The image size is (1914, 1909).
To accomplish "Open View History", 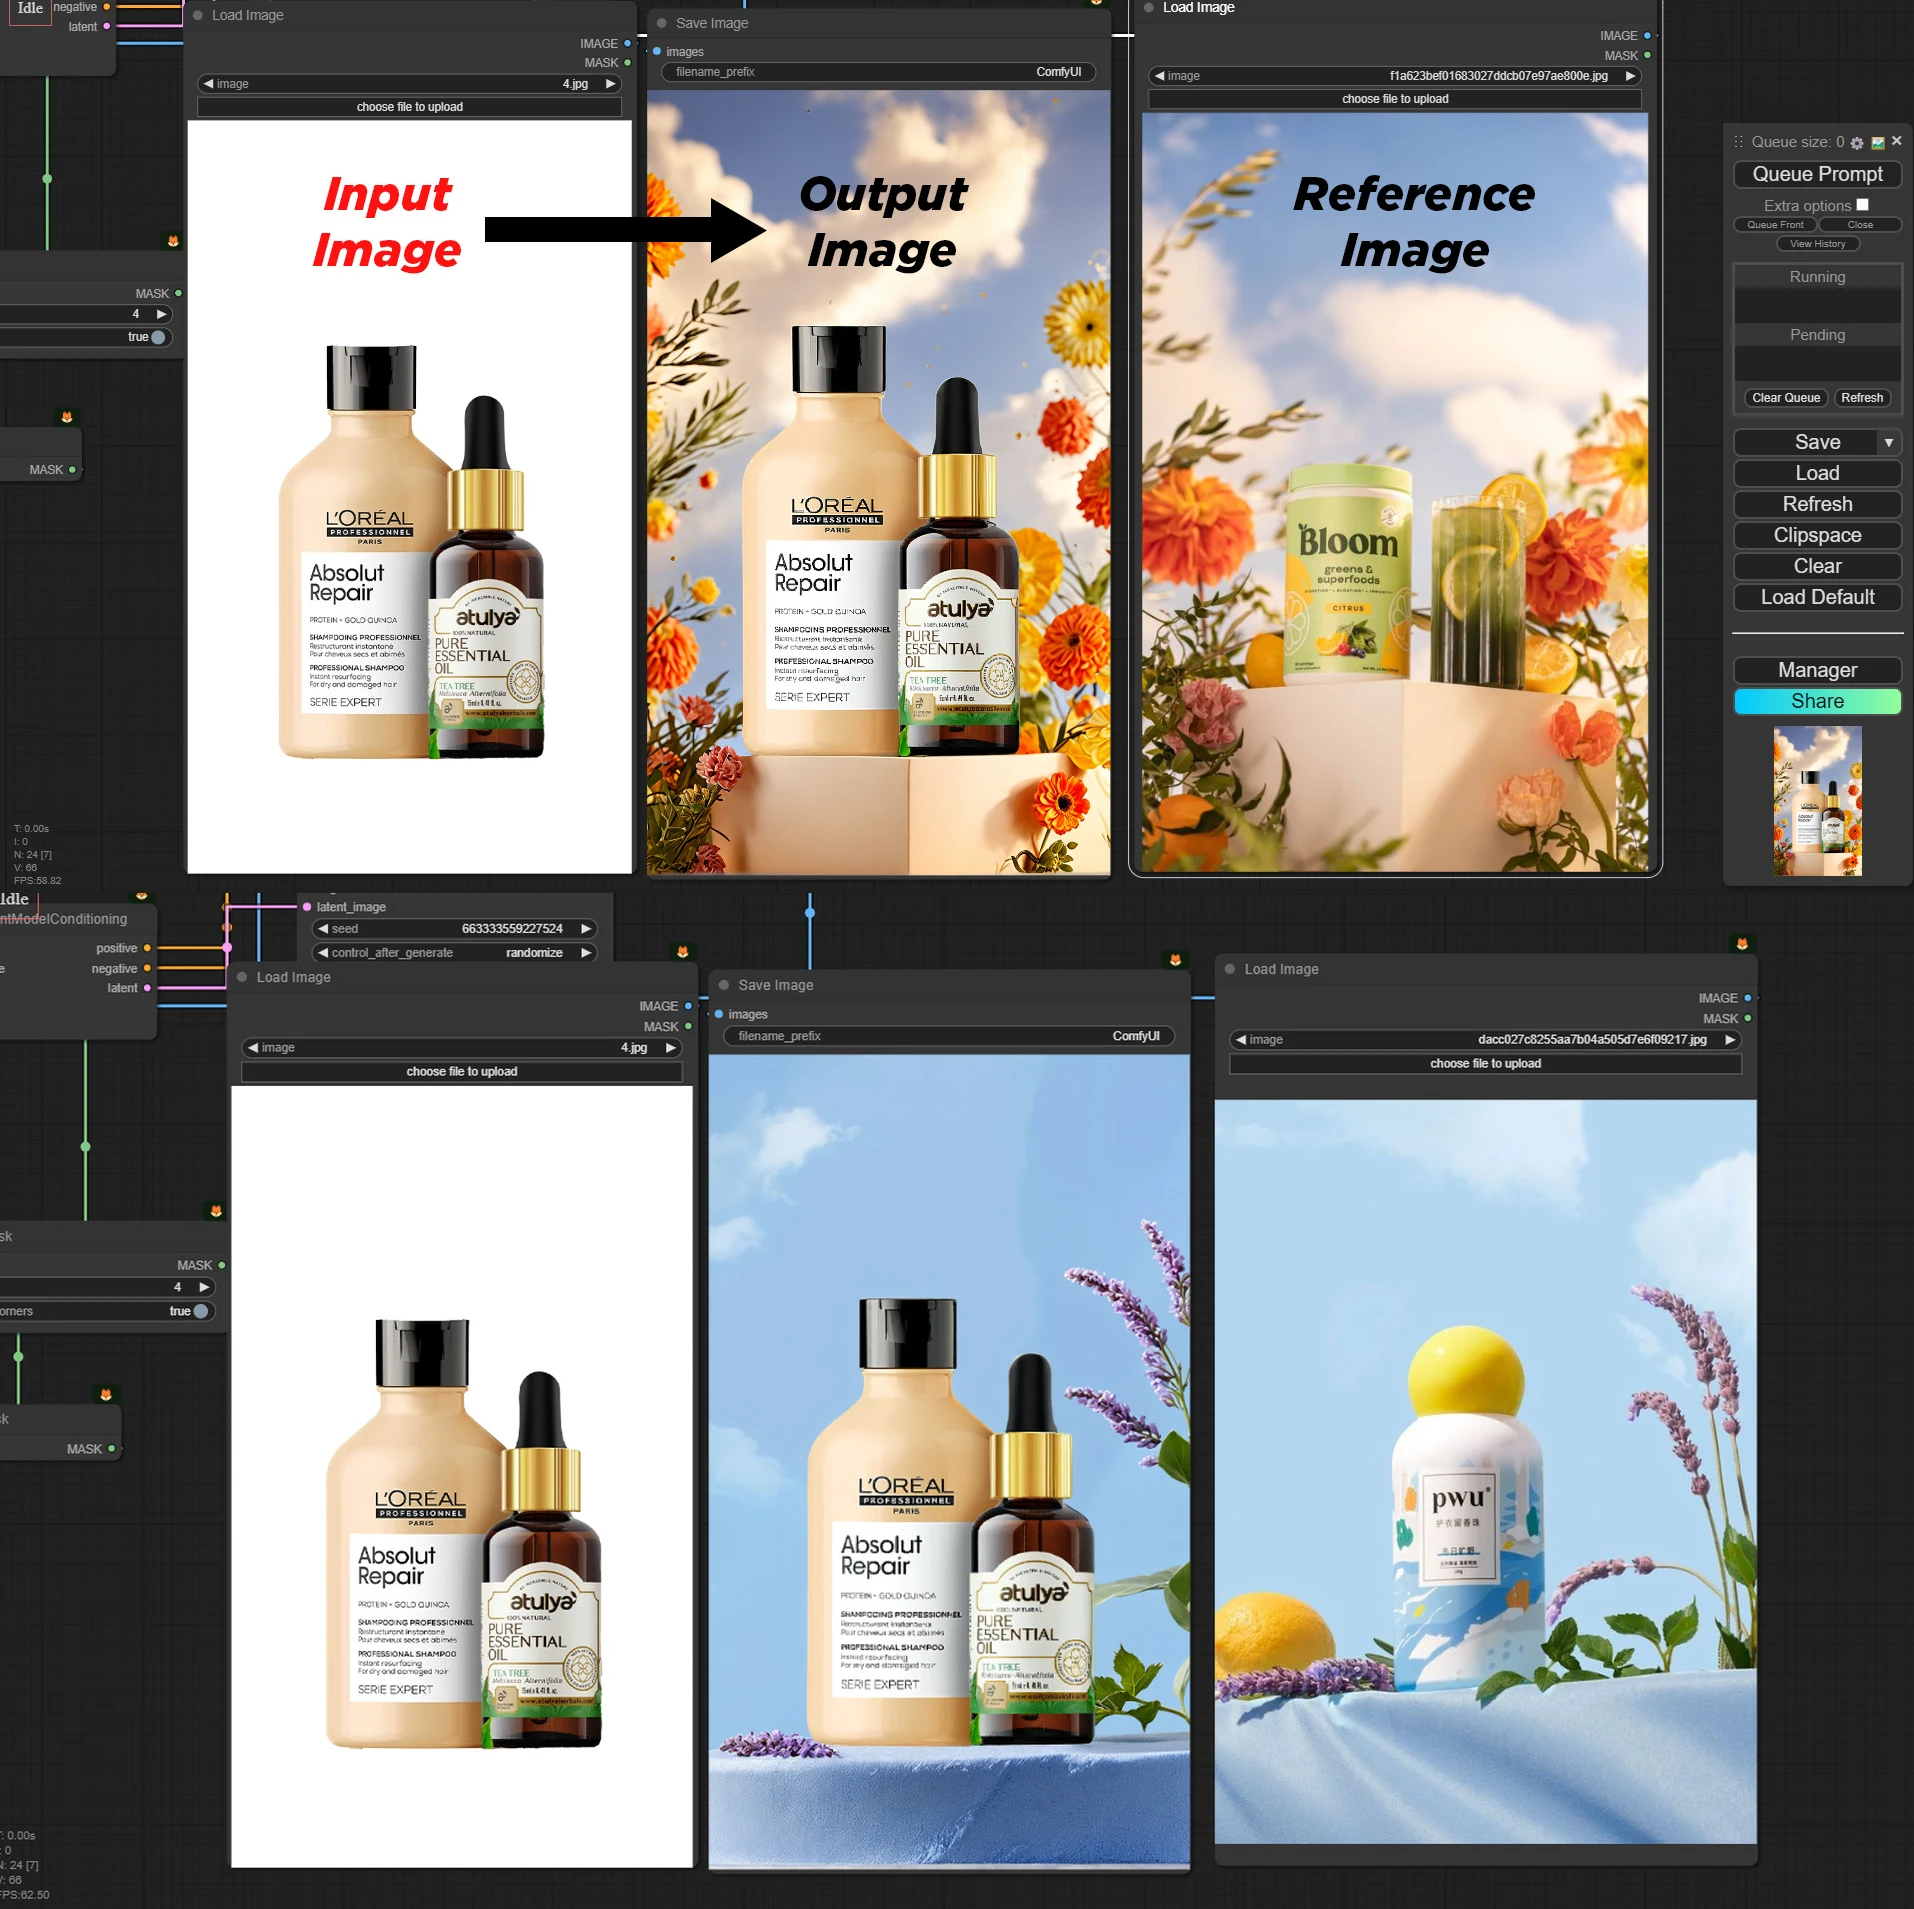I will click(x=1817, y=244).
